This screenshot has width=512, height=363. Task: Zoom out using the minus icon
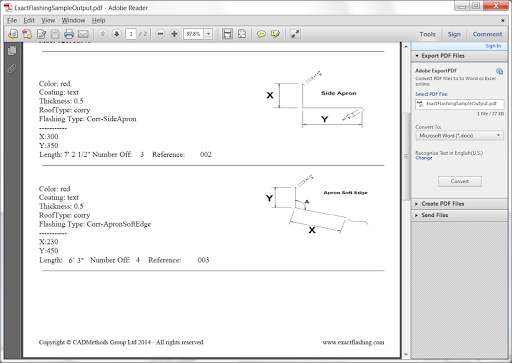[x=160, y=34]
